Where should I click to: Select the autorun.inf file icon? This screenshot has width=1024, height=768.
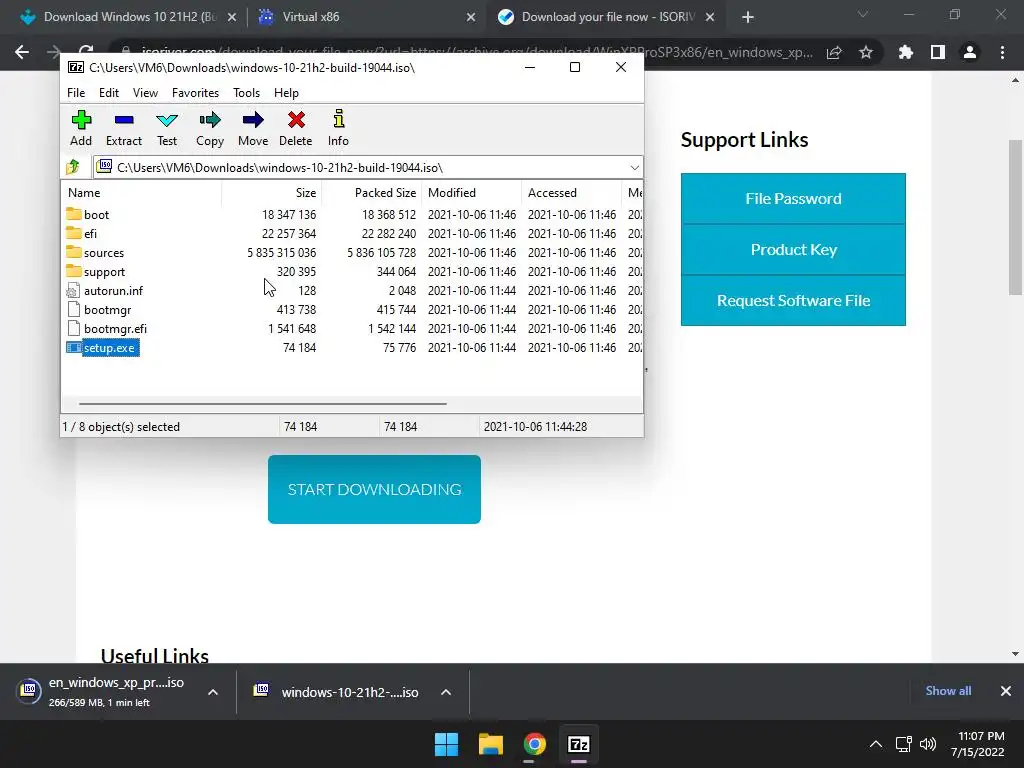click(x=73, y=291)
